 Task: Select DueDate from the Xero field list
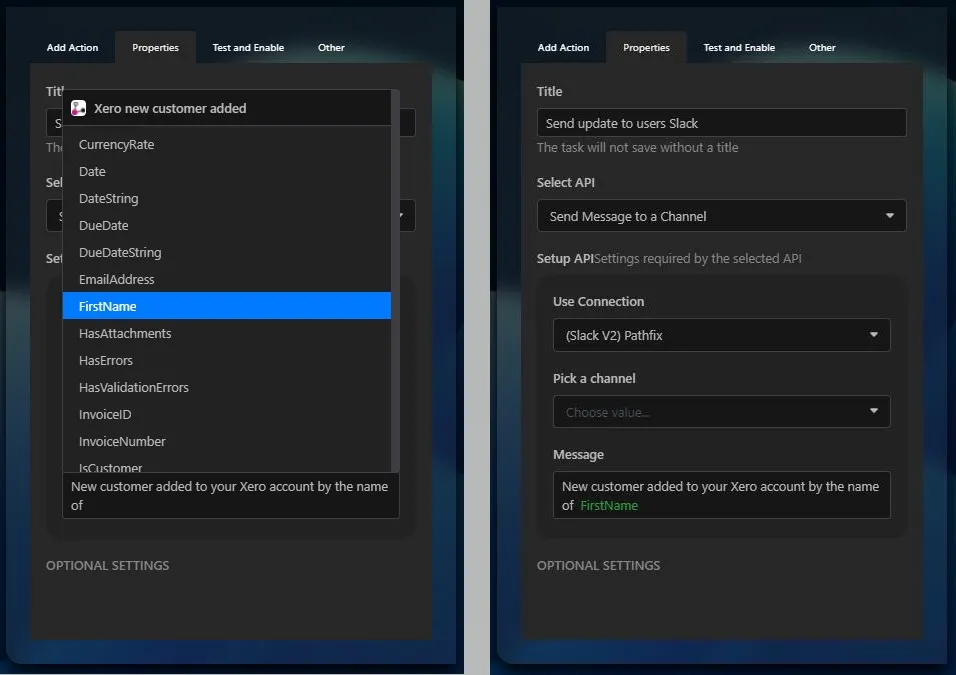227,226
